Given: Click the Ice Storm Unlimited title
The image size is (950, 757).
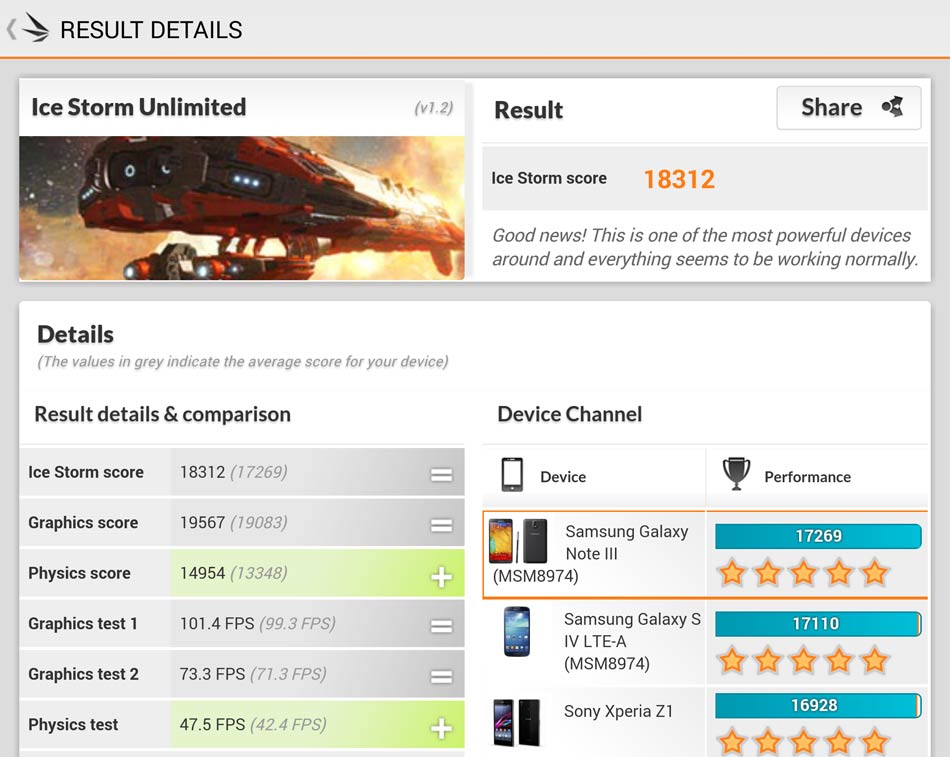Looking at the screenshot, I should [139, 107].
